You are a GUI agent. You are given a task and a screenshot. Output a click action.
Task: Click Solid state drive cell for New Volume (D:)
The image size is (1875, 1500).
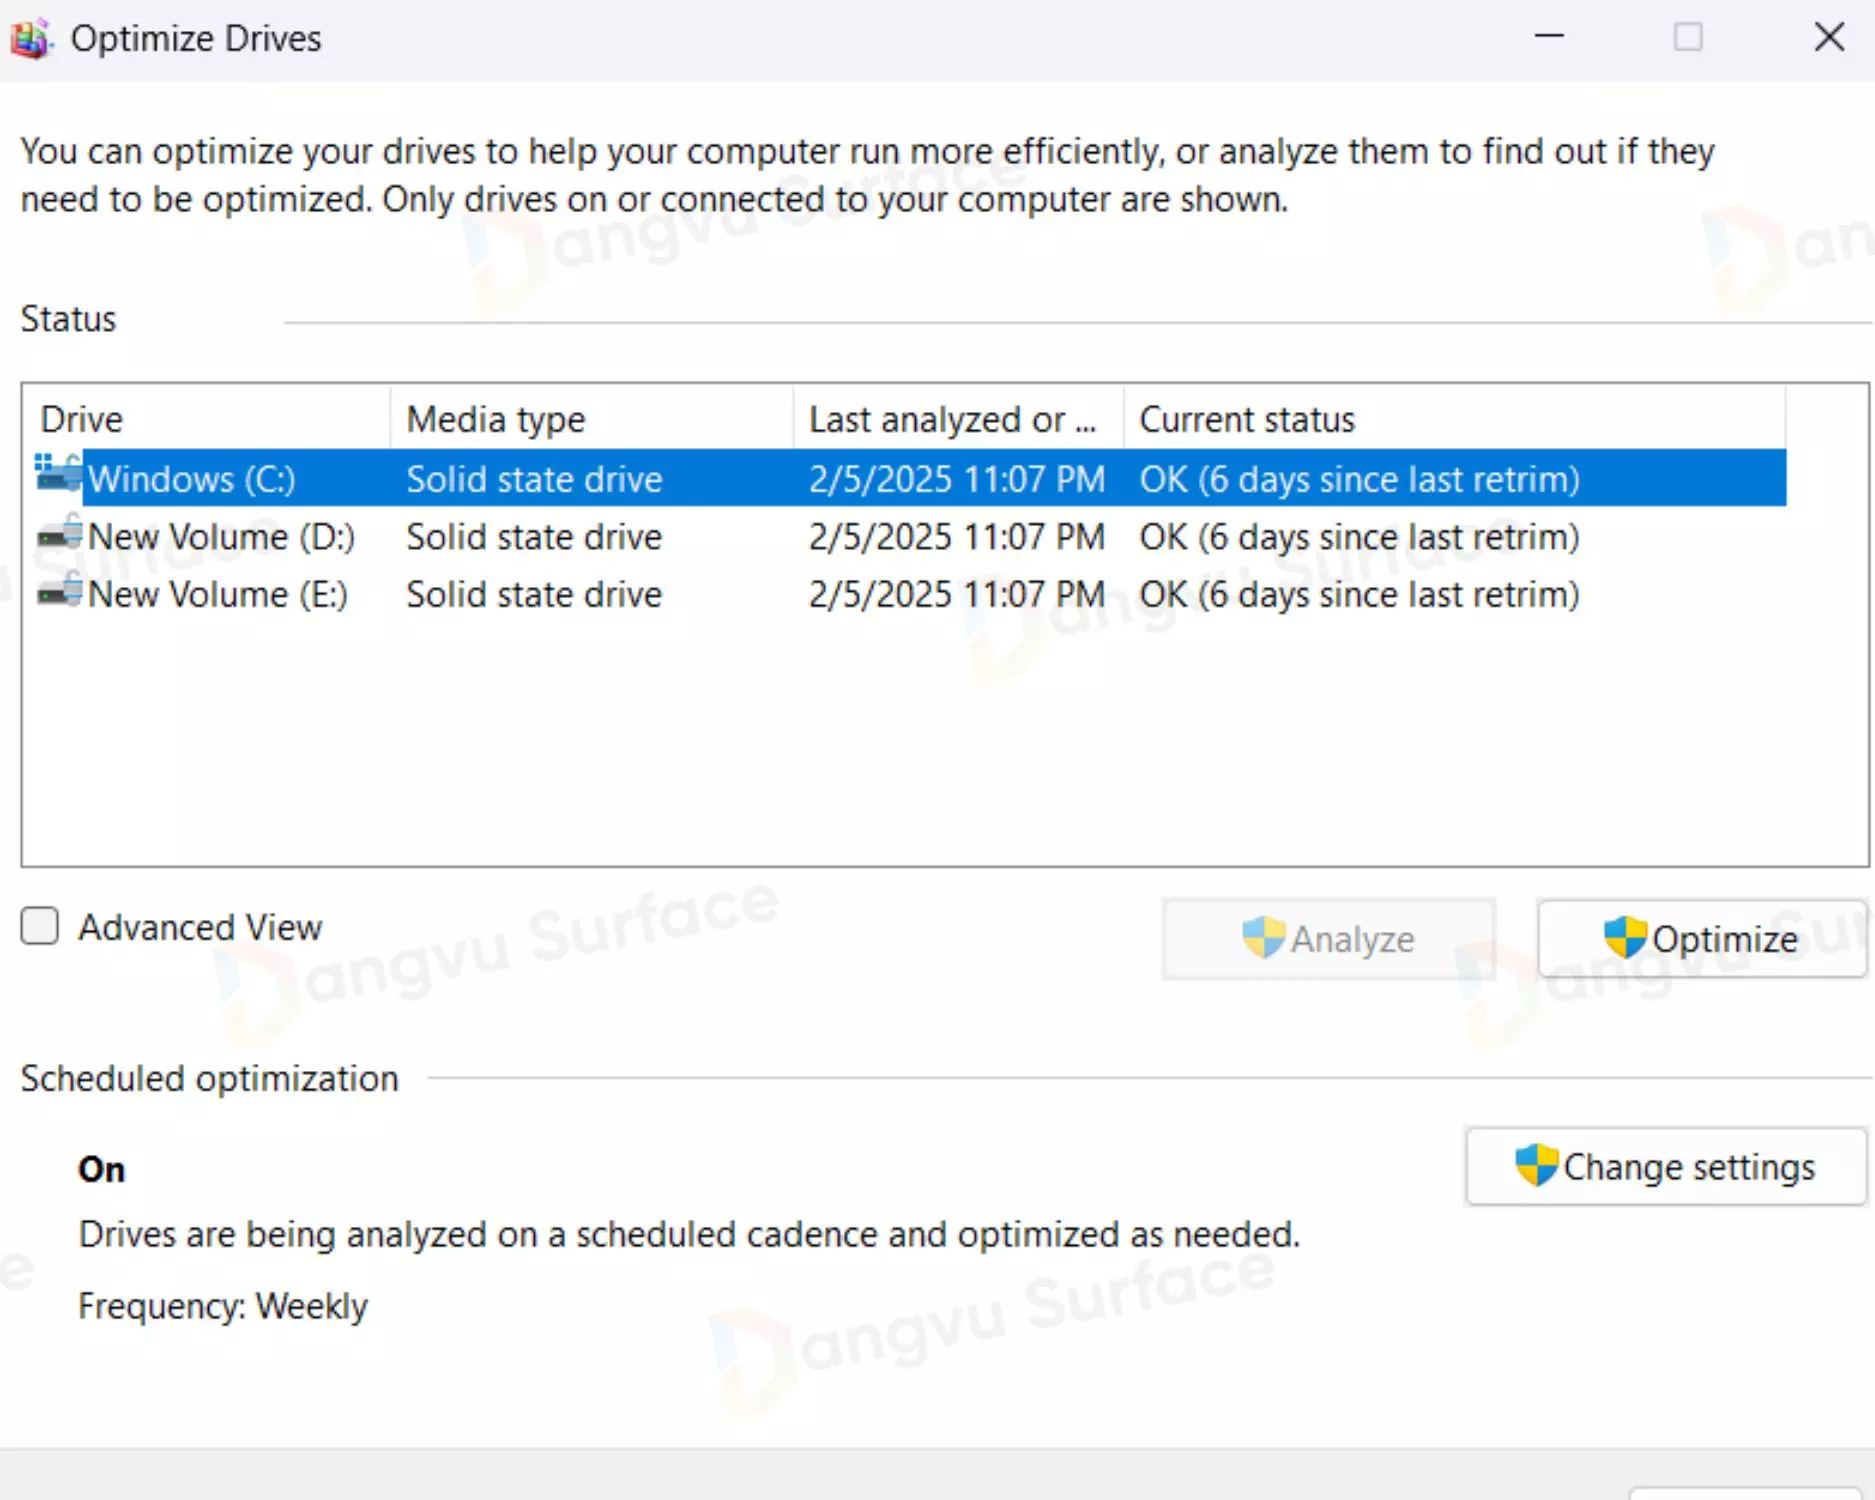tap(534, 537)
